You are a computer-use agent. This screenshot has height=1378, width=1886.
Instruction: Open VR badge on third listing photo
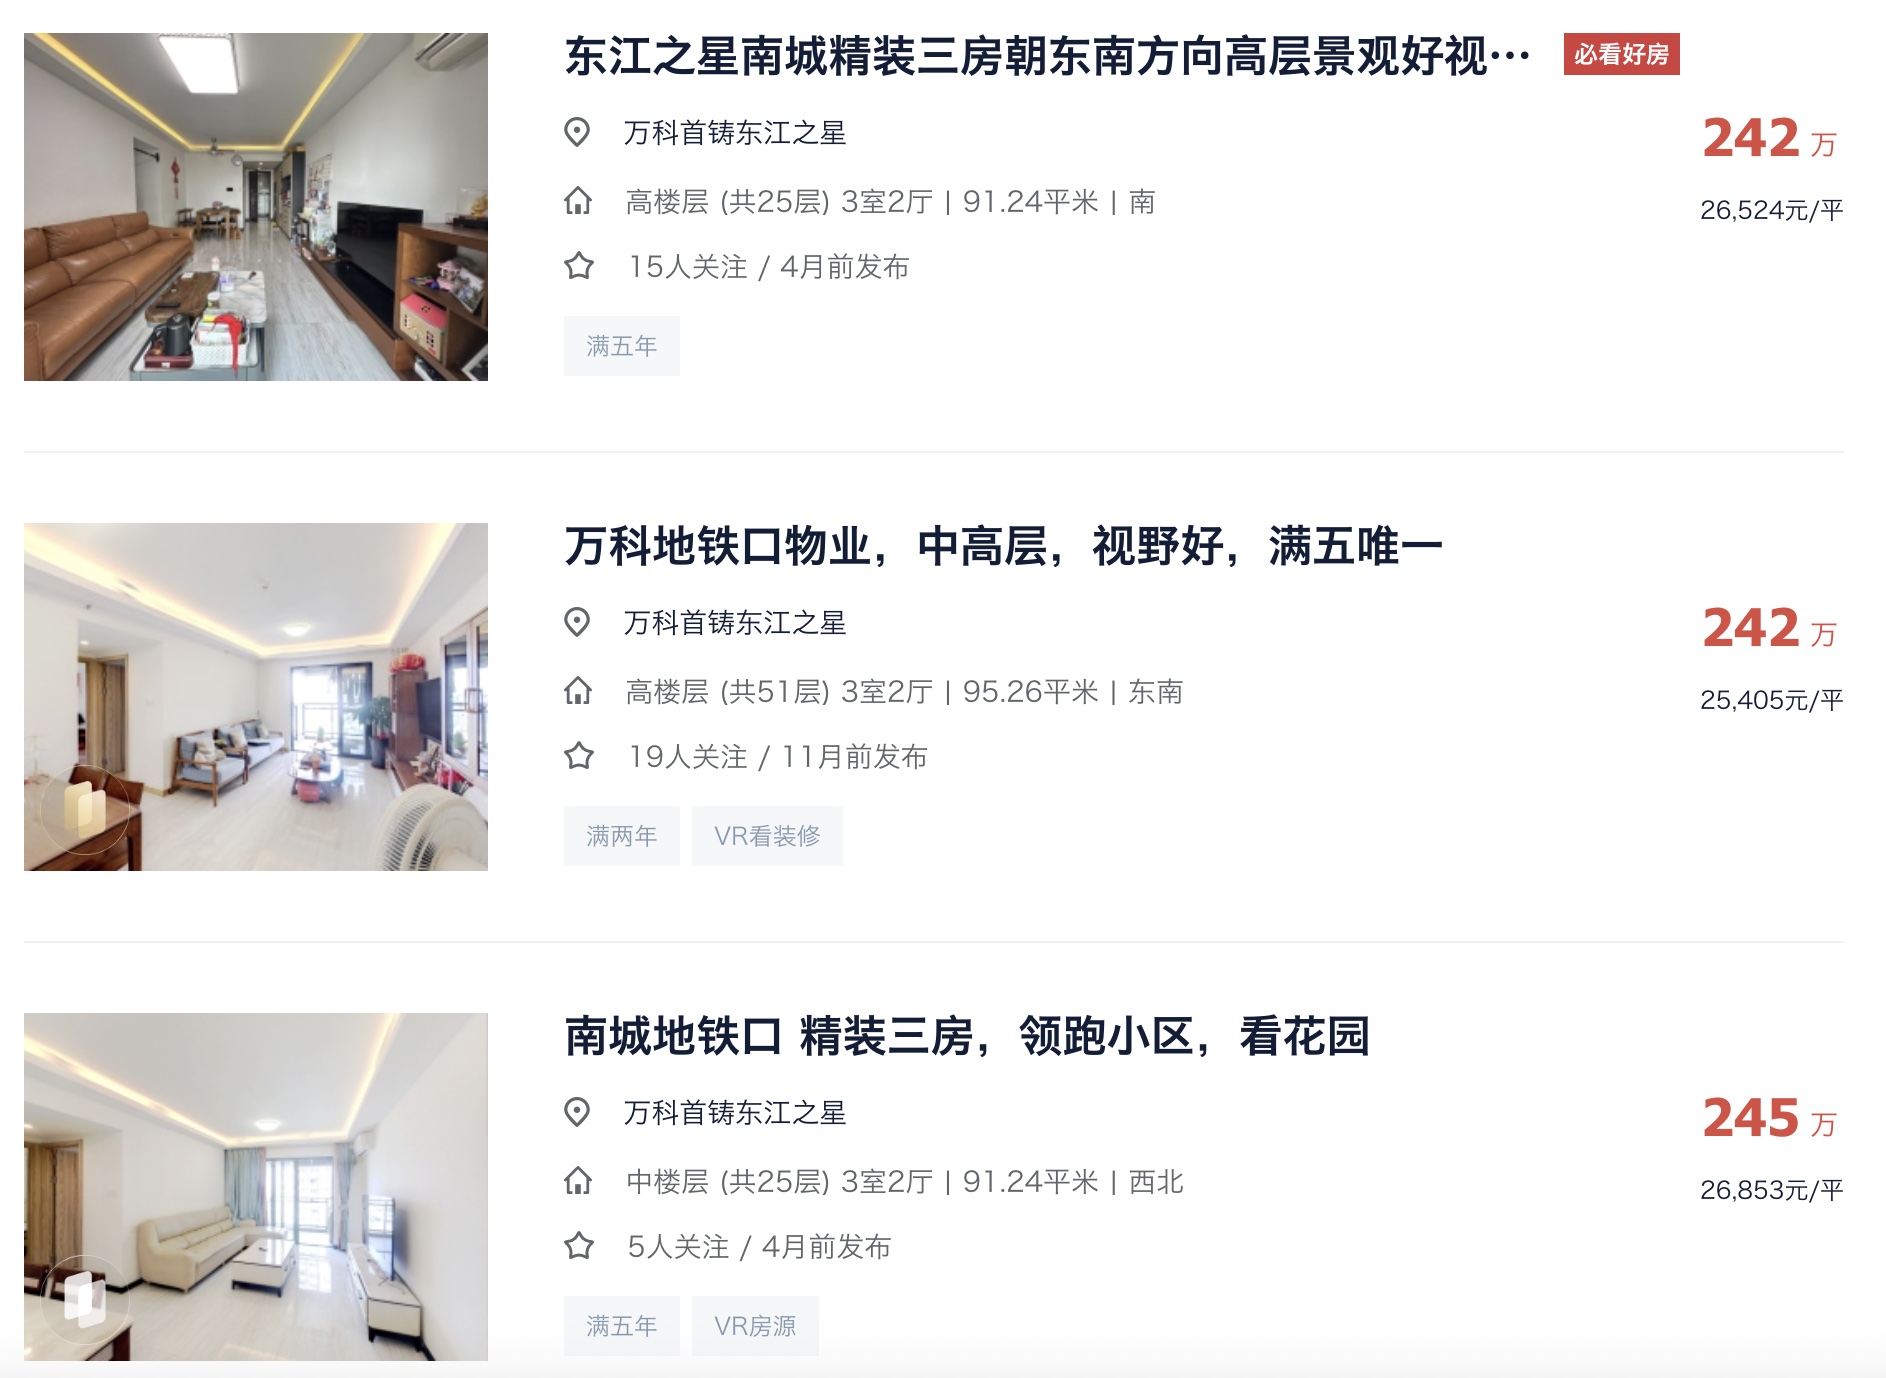[85, 1300]
